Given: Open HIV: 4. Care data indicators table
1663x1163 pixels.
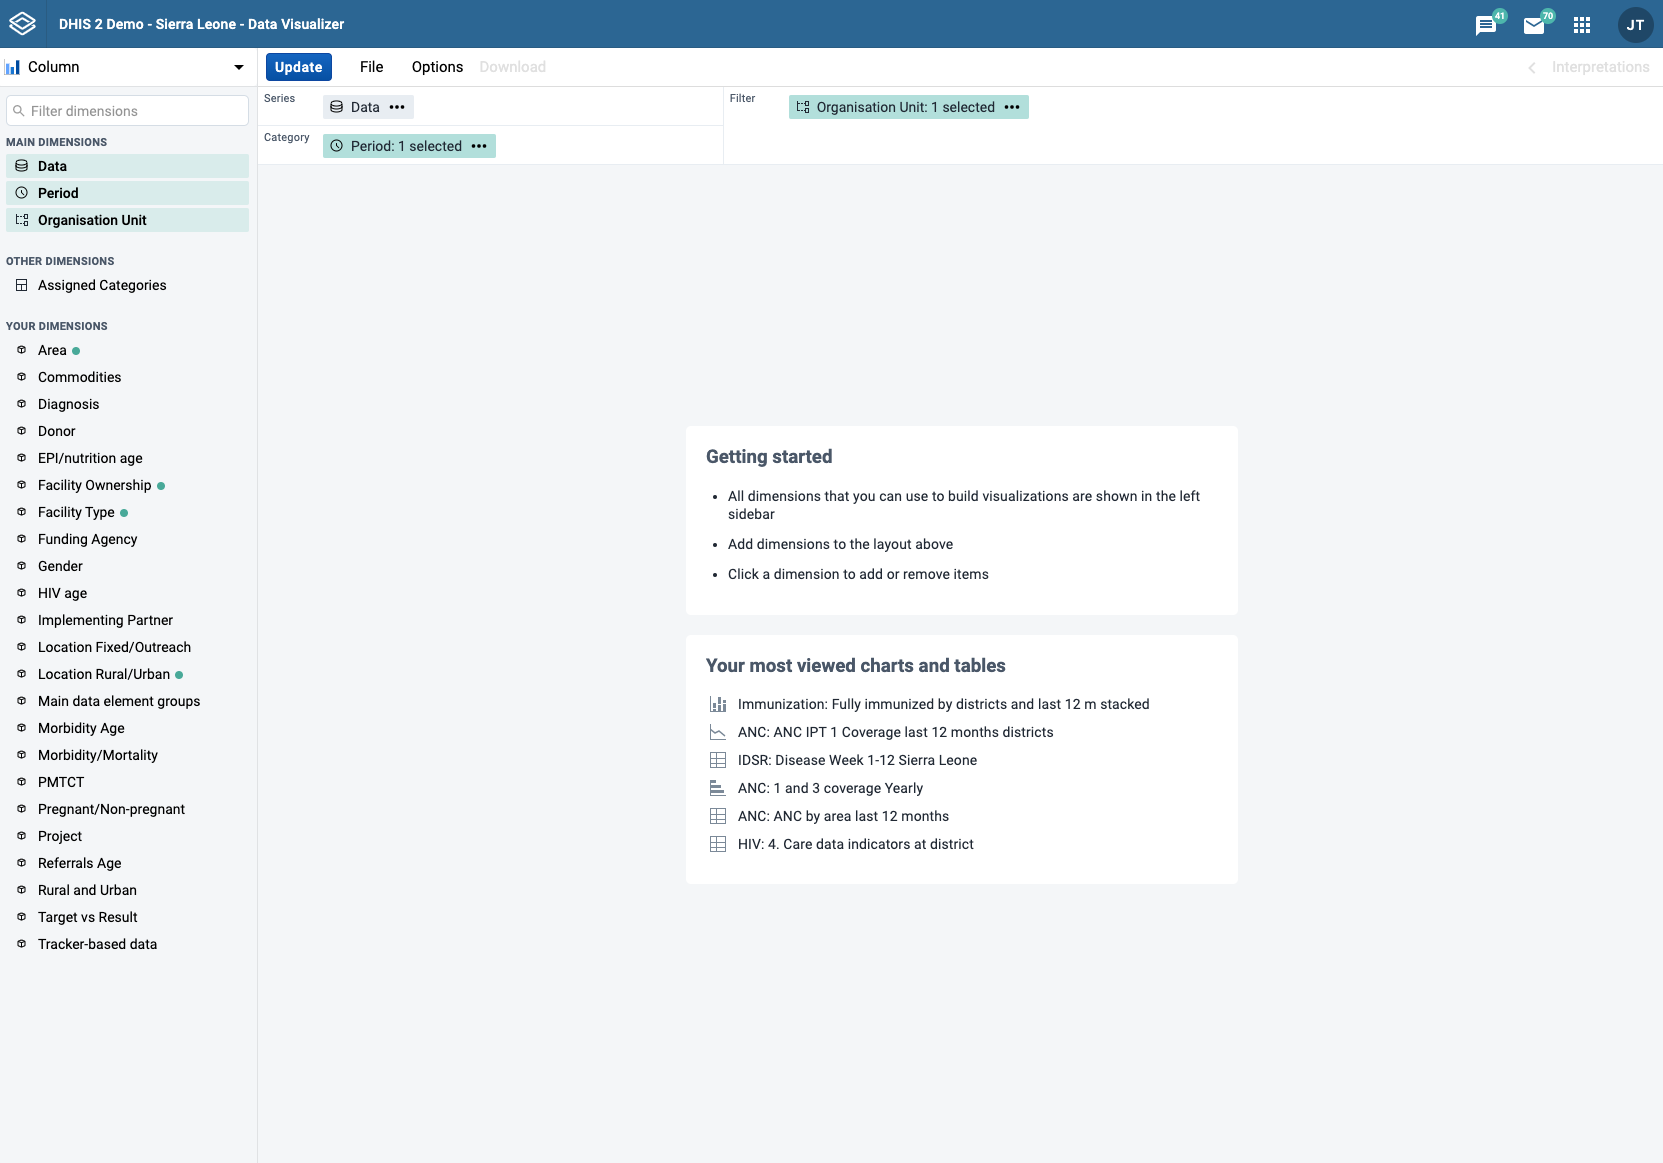Looking at the screenshot, I should 855,844.
